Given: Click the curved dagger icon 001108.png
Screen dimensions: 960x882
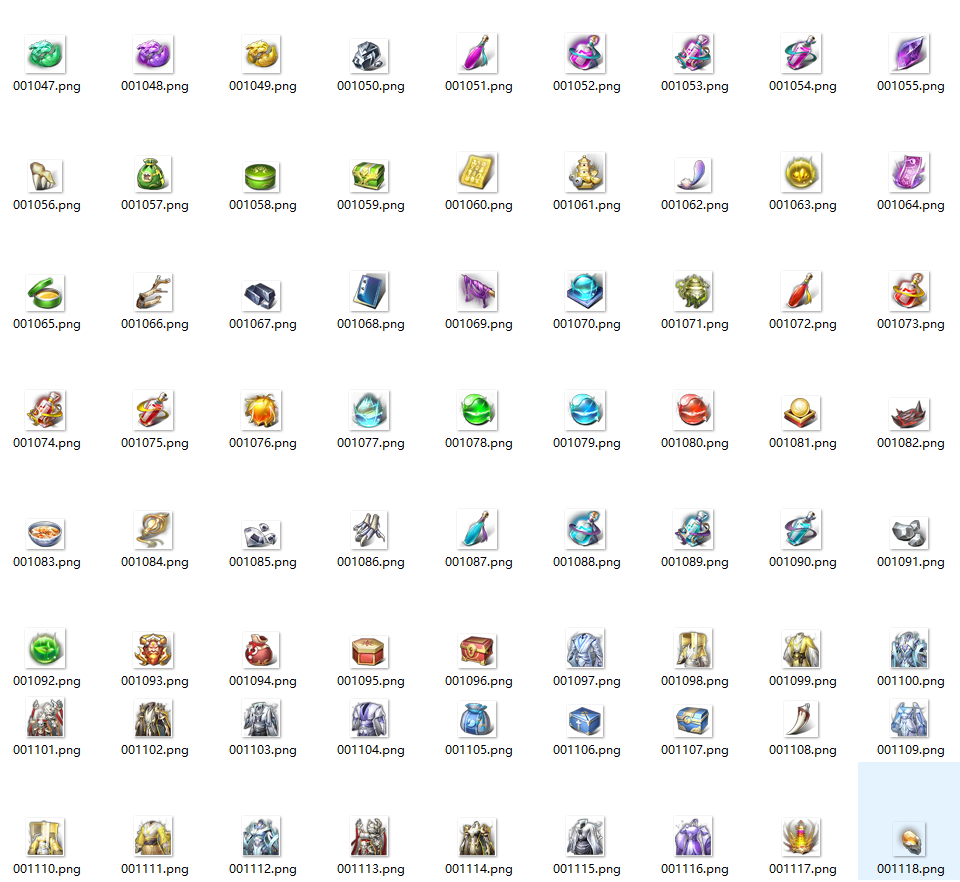Looking at the screenshot, I should pos(802,718).
